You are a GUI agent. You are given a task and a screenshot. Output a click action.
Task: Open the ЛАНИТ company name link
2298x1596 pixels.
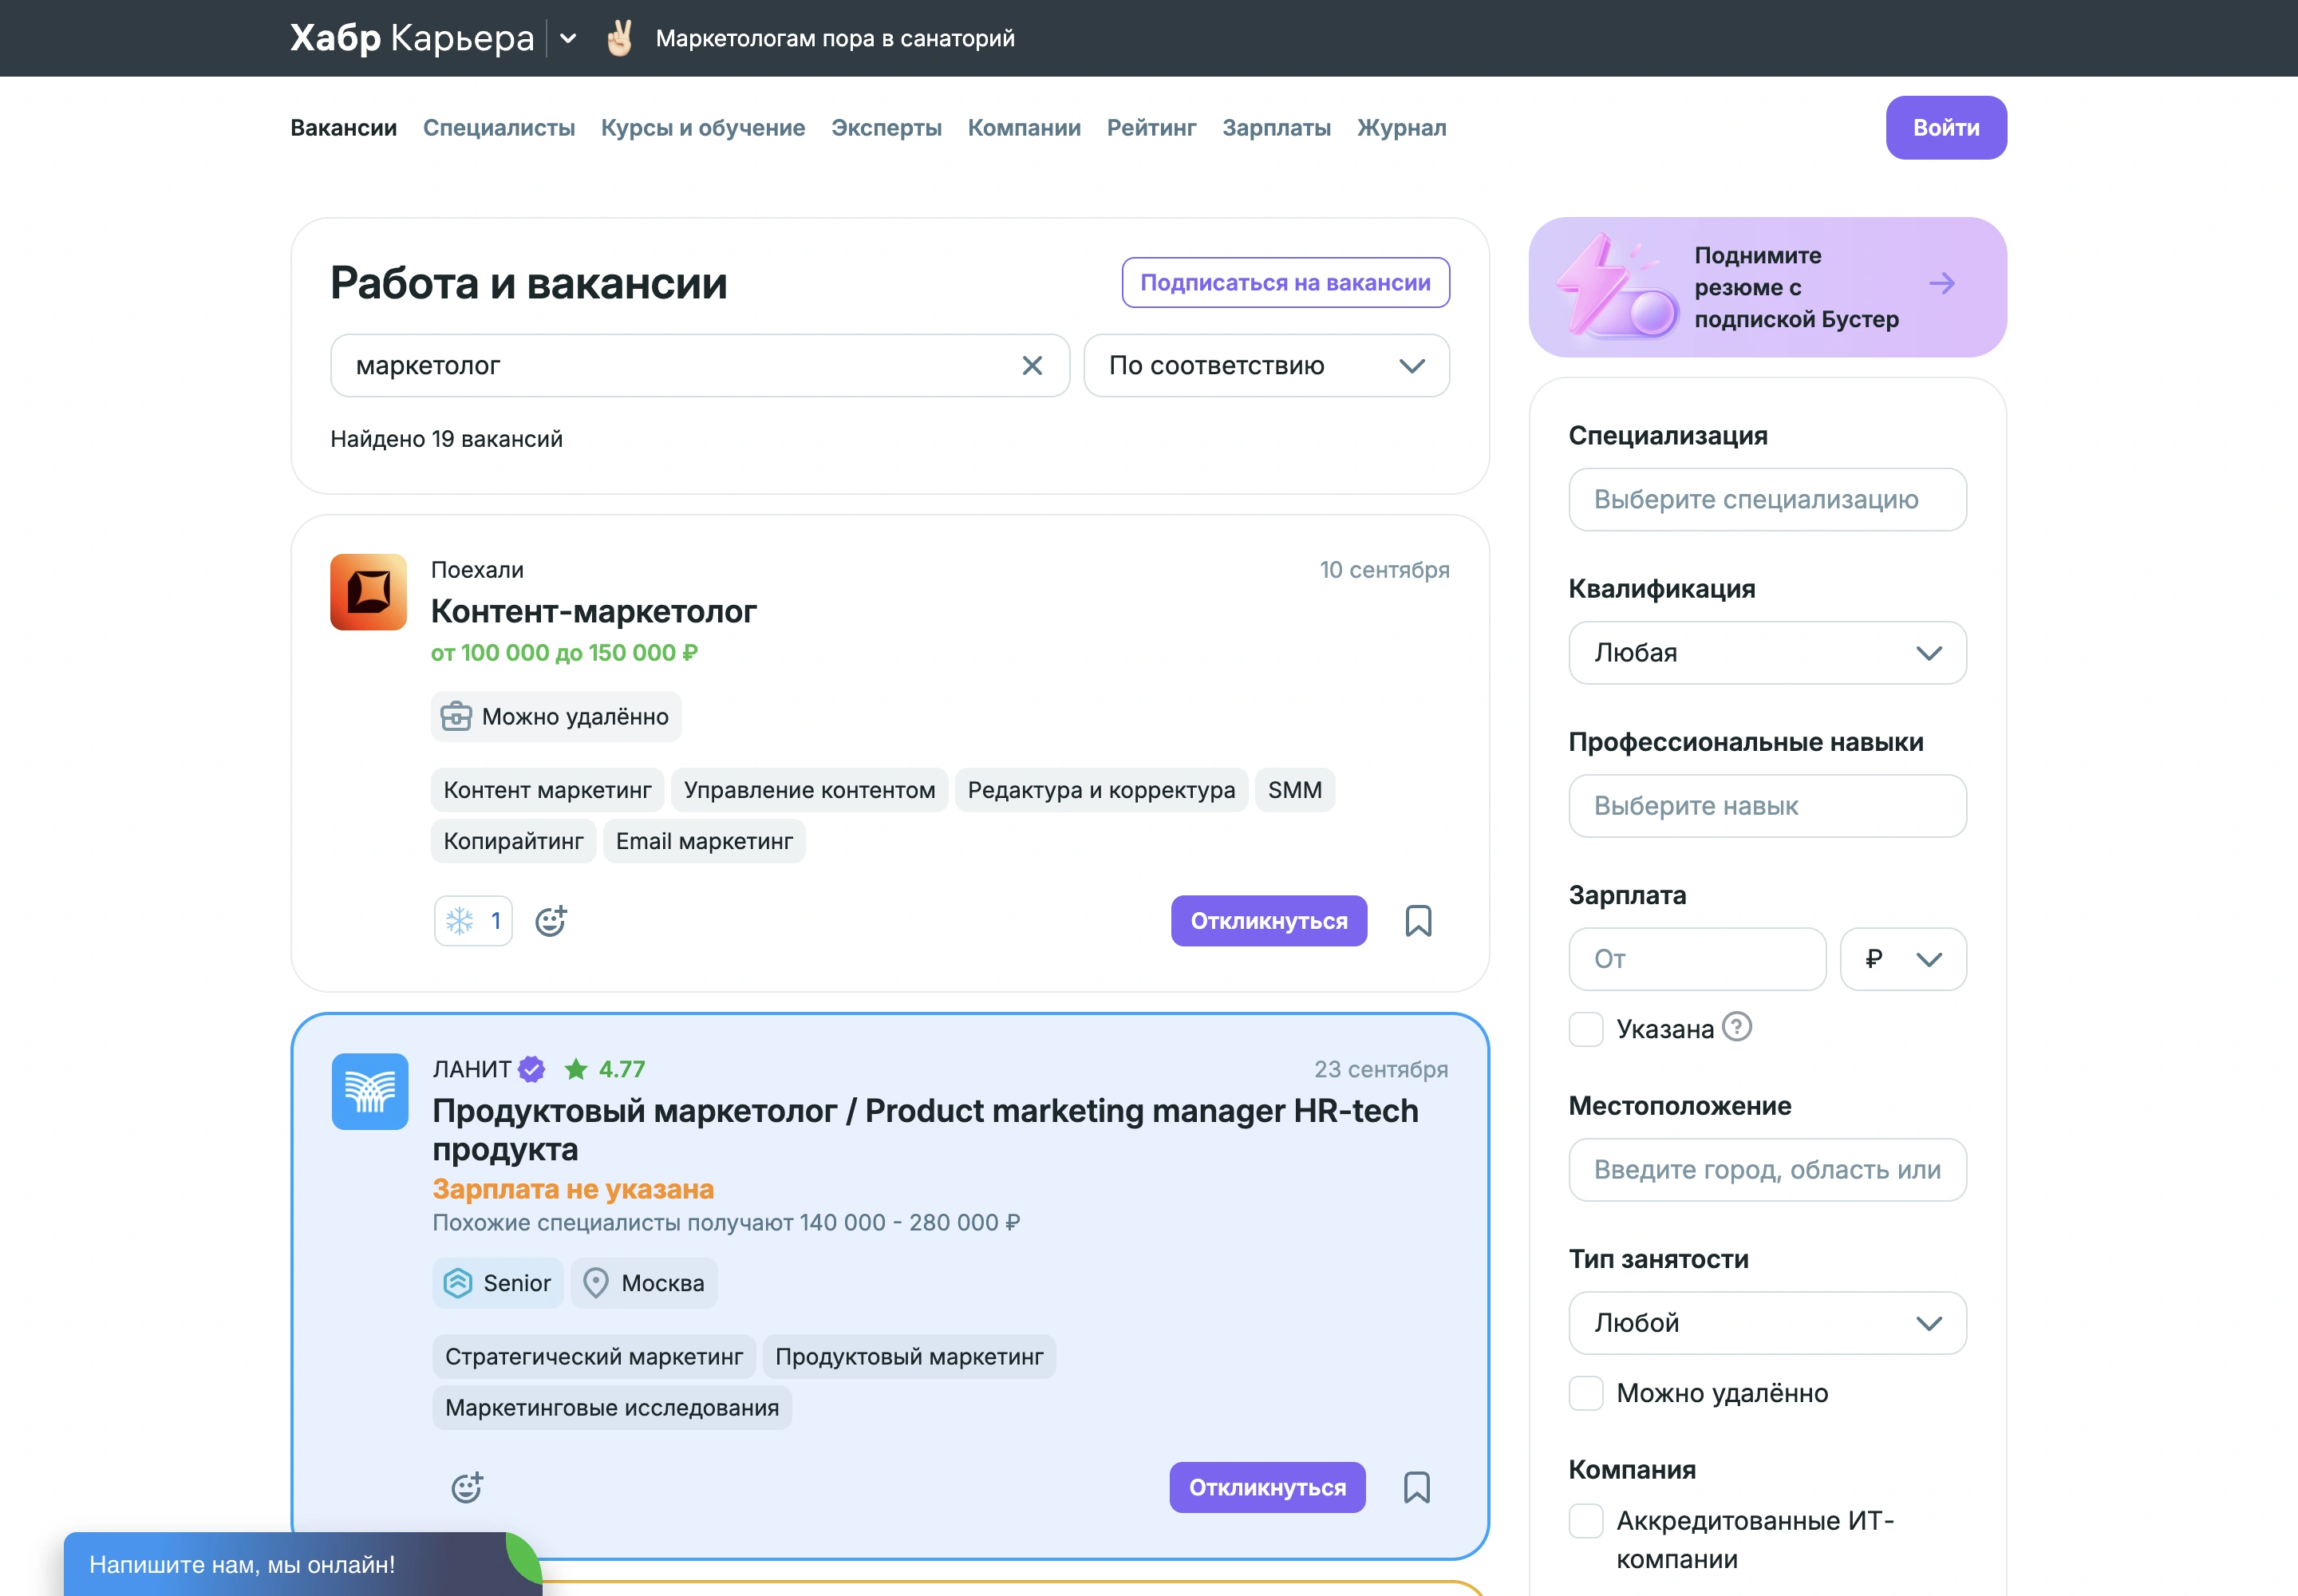472,1069
